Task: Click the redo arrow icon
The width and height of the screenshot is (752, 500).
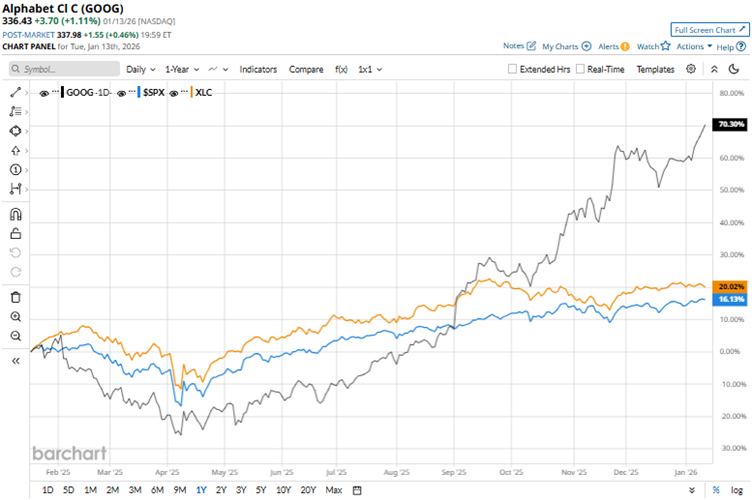Action: pos(15,272)
